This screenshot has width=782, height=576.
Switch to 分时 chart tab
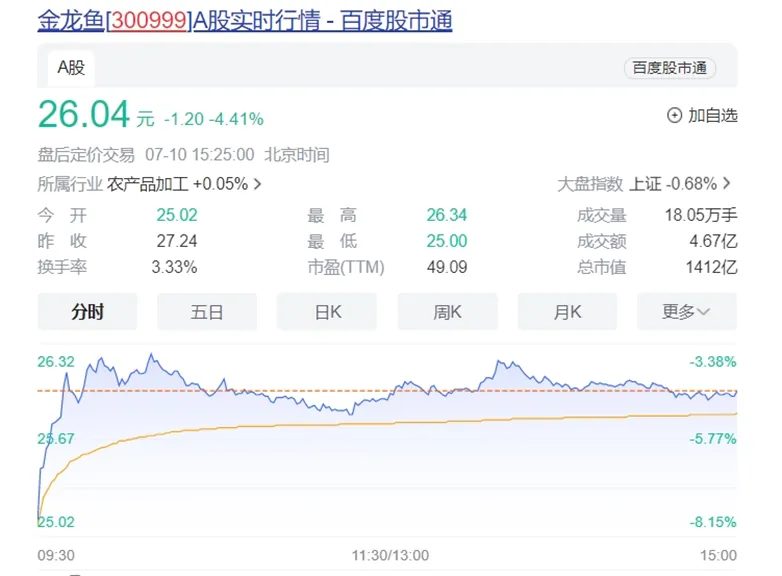point(87,312)
